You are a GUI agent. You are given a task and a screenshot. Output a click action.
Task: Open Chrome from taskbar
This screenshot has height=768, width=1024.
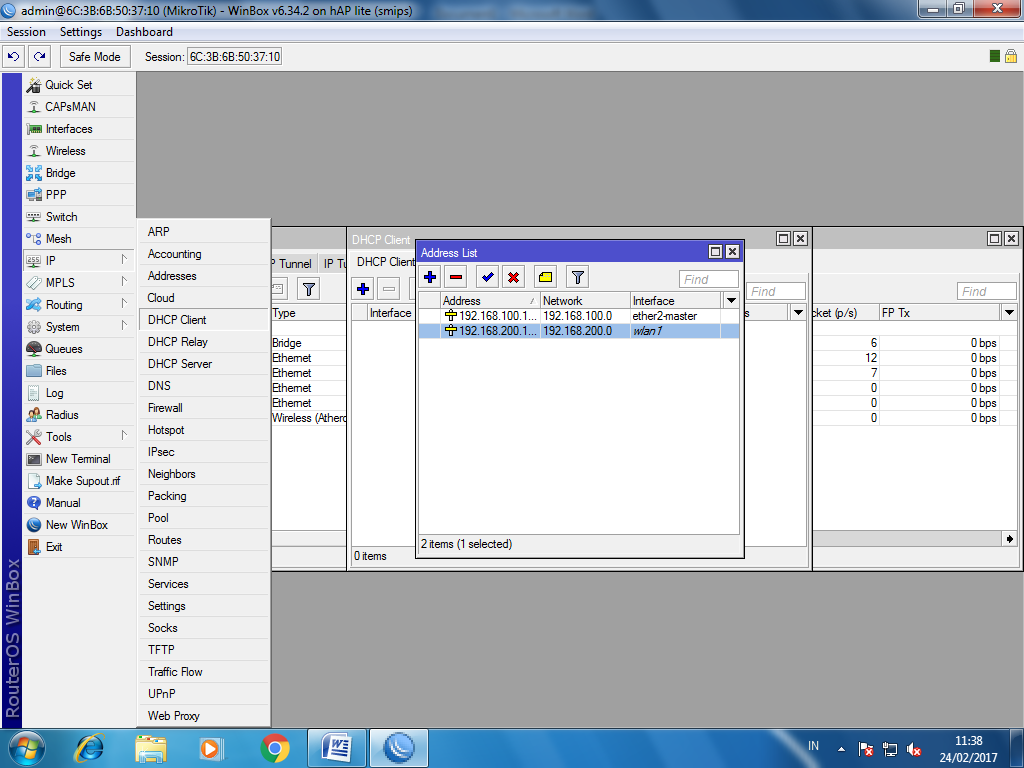click(x=275, y=748)
